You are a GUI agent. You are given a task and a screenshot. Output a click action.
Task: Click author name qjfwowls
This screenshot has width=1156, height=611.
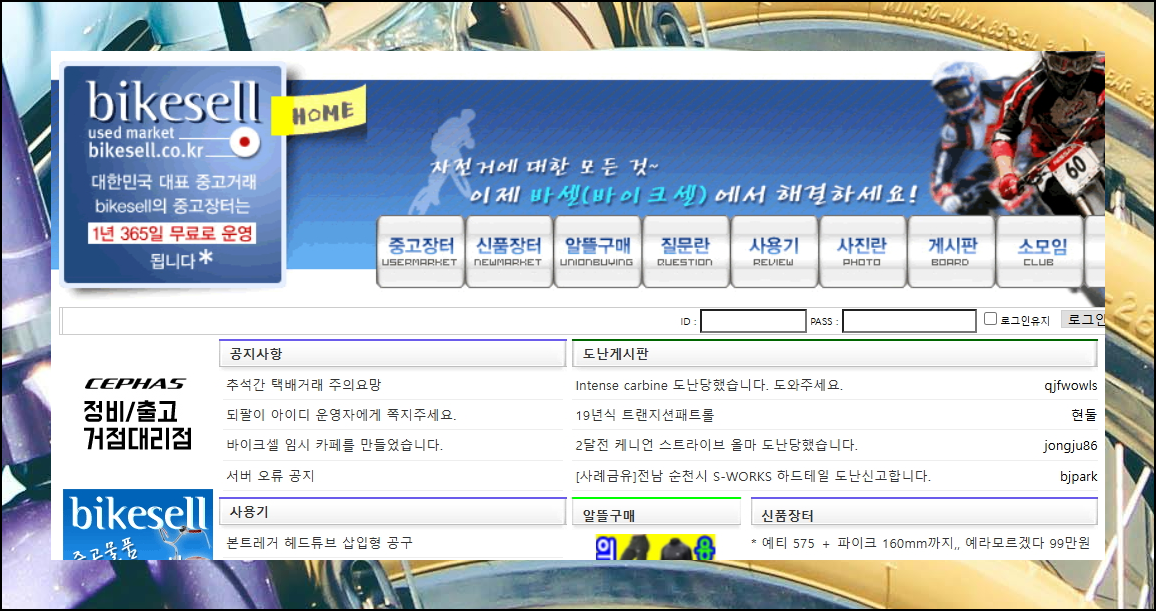1070,385
